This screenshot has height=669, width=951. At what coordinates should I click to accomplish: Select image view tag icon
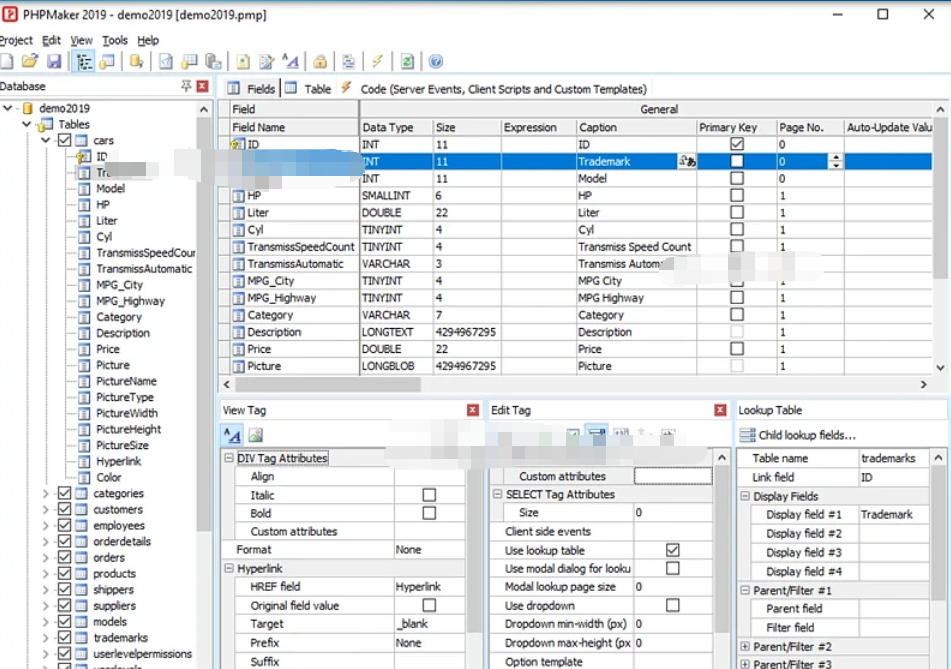(x=255, y=435)
